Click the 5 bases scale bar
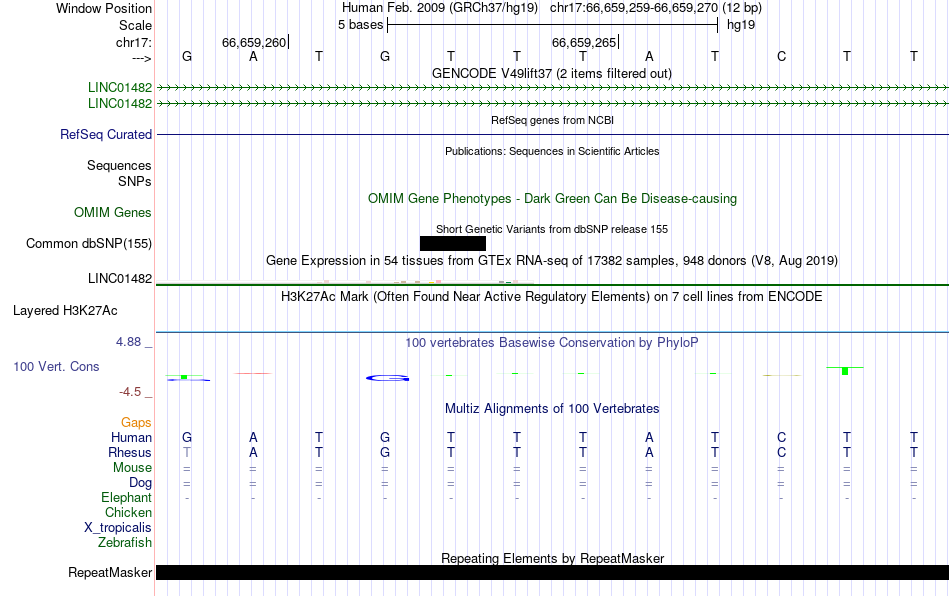 pyautogui.click(x=552, y=25)
